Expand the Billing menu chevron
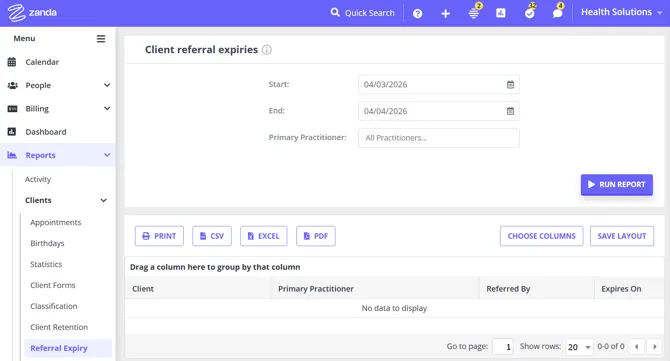The height and width of the screenshot is (361, 670). [x=107, y=109]
